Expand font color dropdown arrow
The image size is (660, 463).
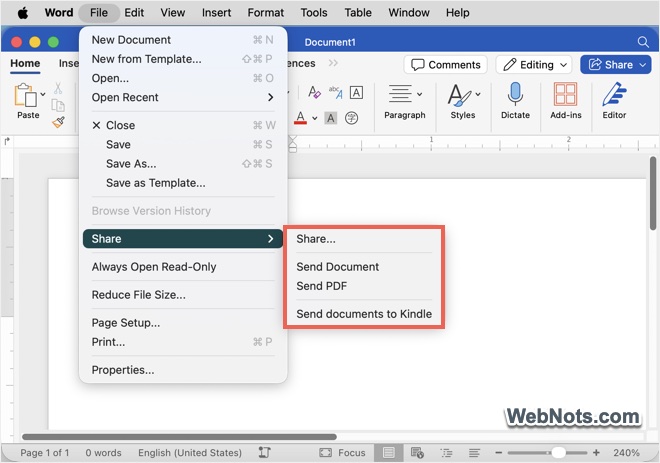pos(314,118)
